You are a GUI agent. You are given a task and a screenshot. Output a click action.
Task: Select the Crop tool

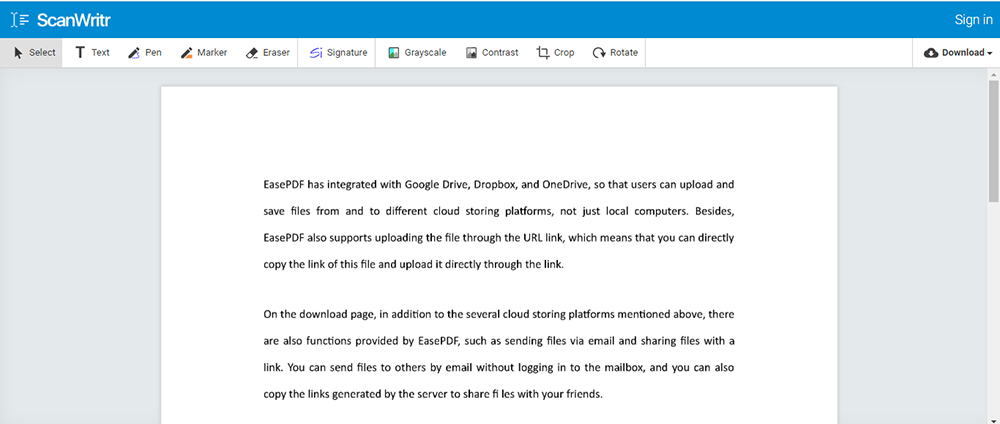[556, 53]
